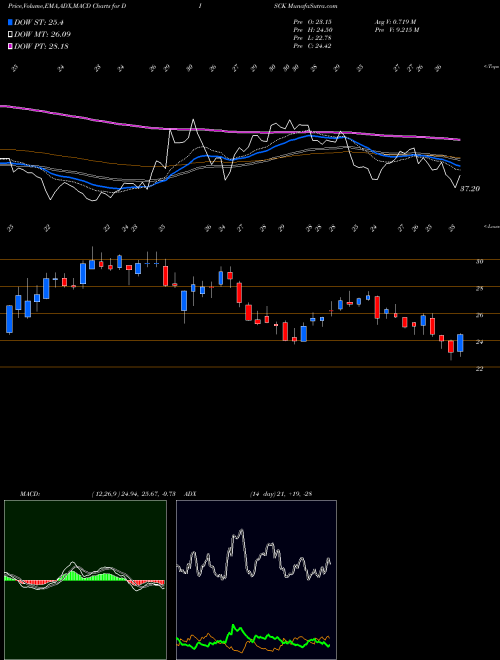Screen dimensions: 500x660
Task: Click the Pre O: 23.15 open value
Action: [x=313, y=22]
